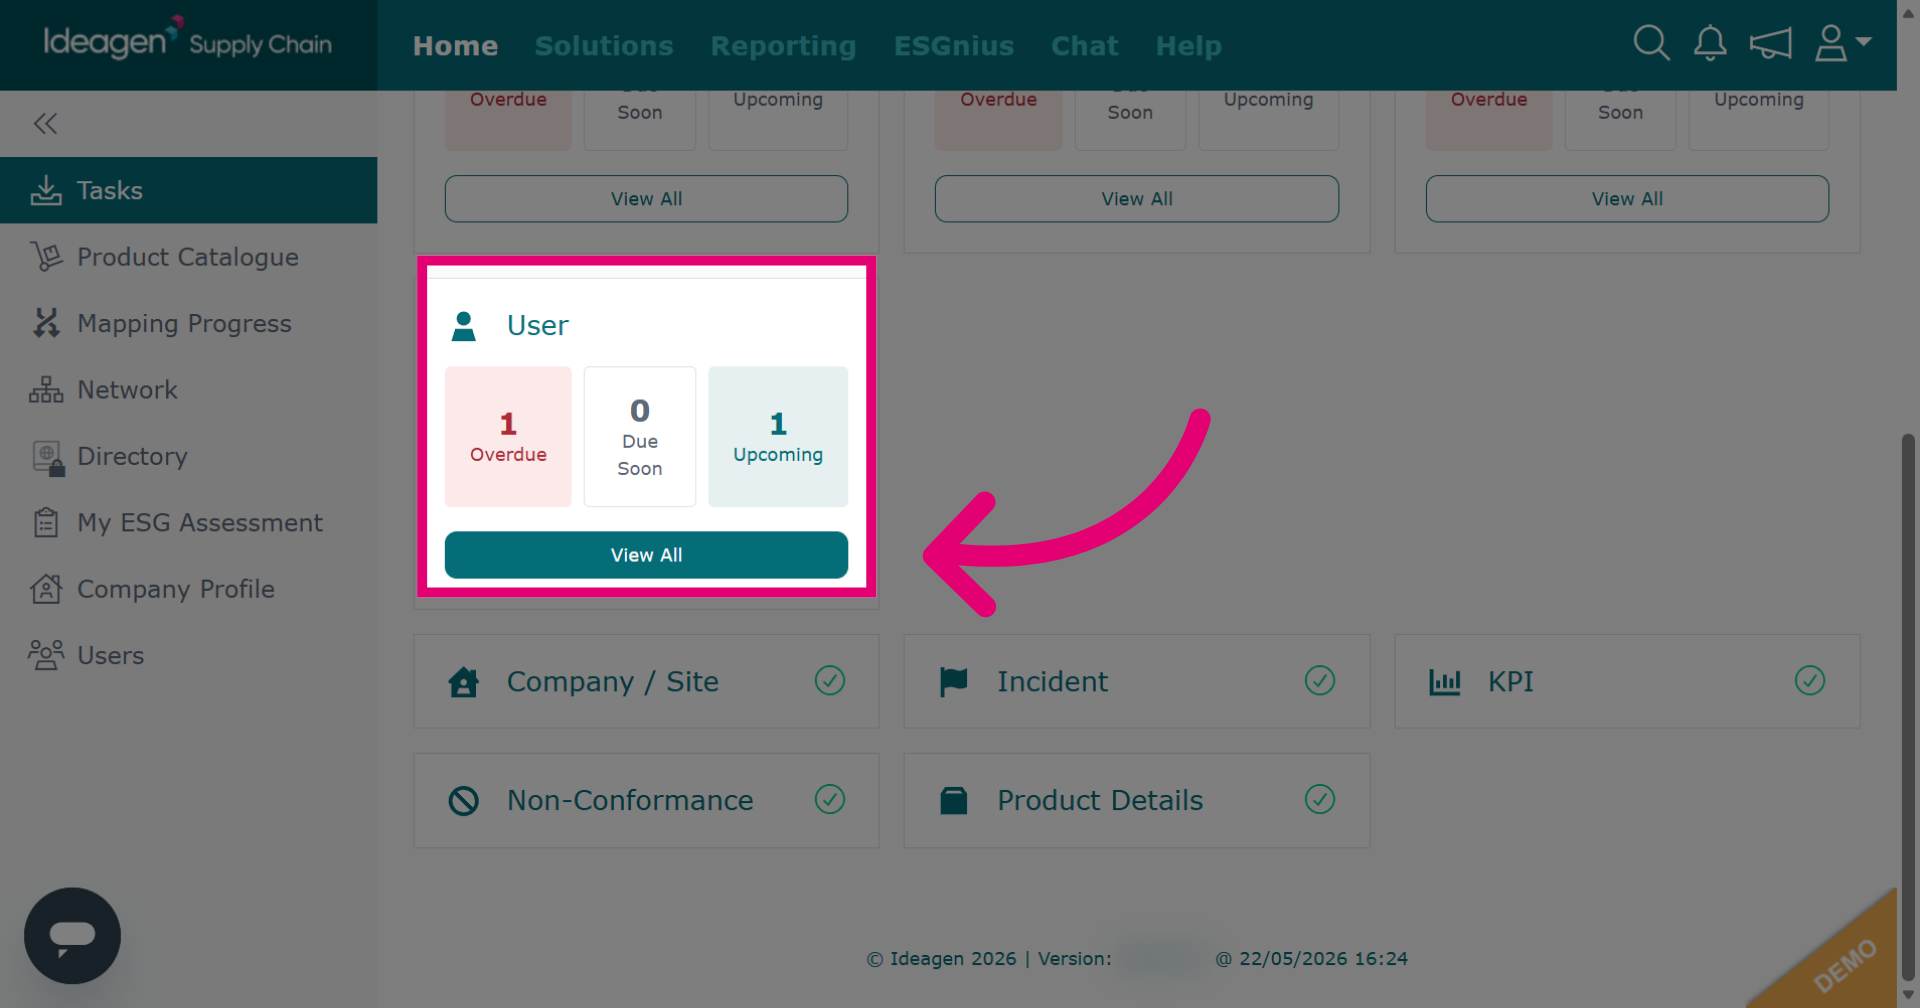Click the page vertical scrollbar thumb
The width and height of the screenshot is (1920, 1008).
coord(1908,708)
